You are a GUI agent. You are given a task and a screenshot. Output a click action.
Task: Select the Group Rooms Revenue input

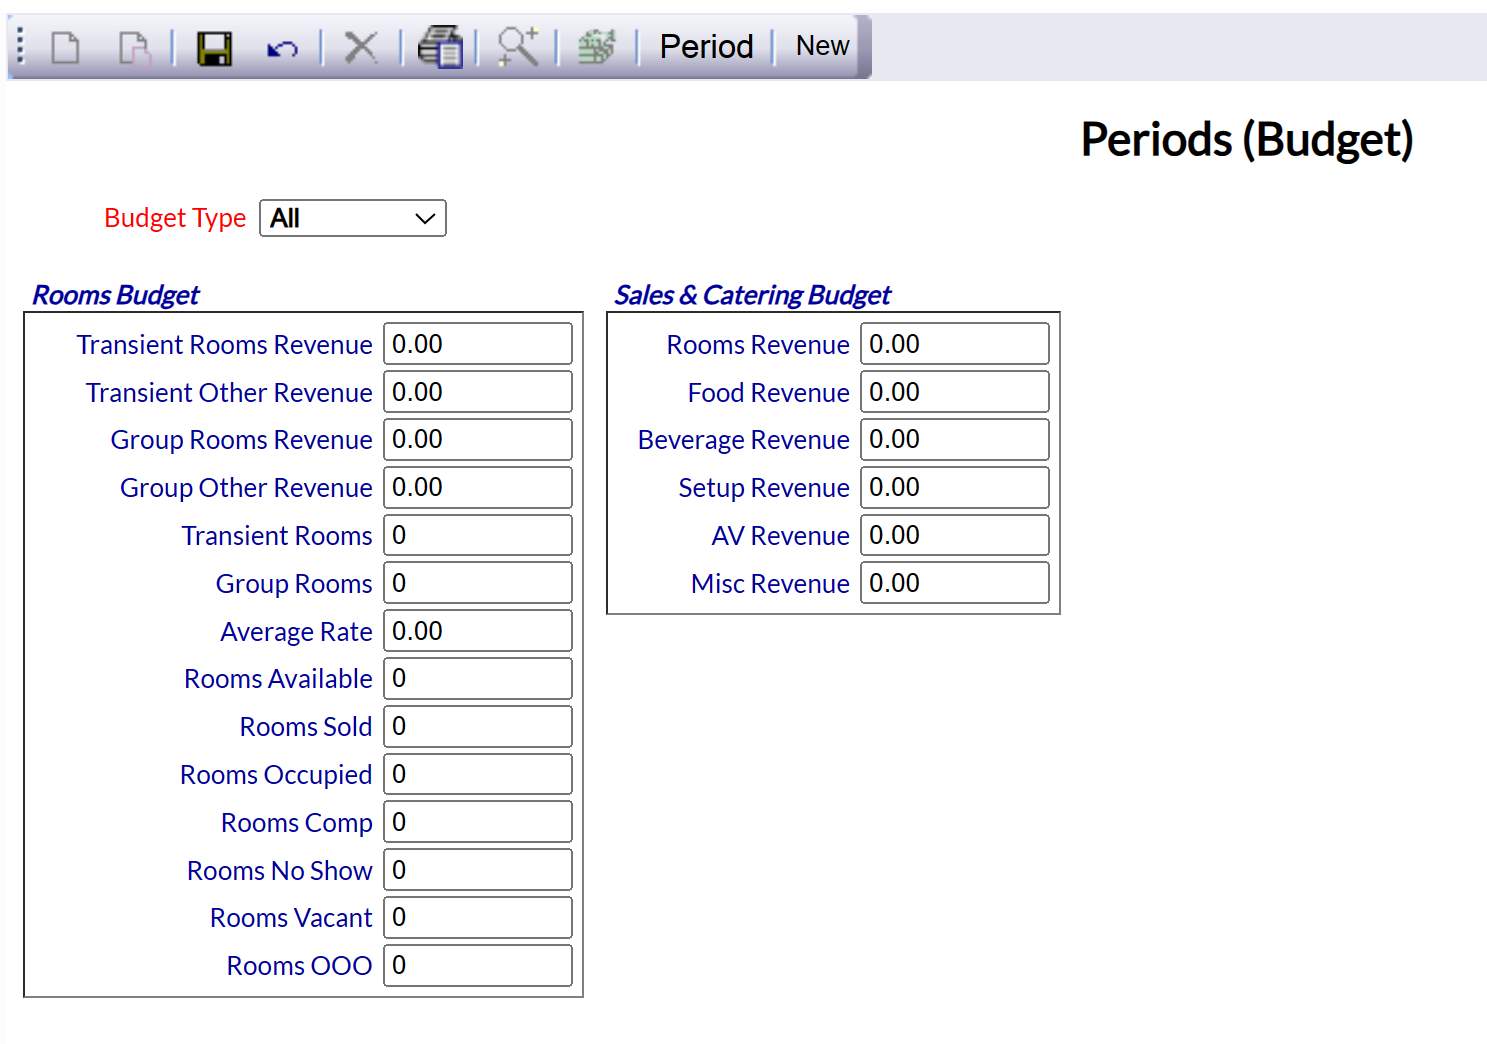tap(477, 440)
